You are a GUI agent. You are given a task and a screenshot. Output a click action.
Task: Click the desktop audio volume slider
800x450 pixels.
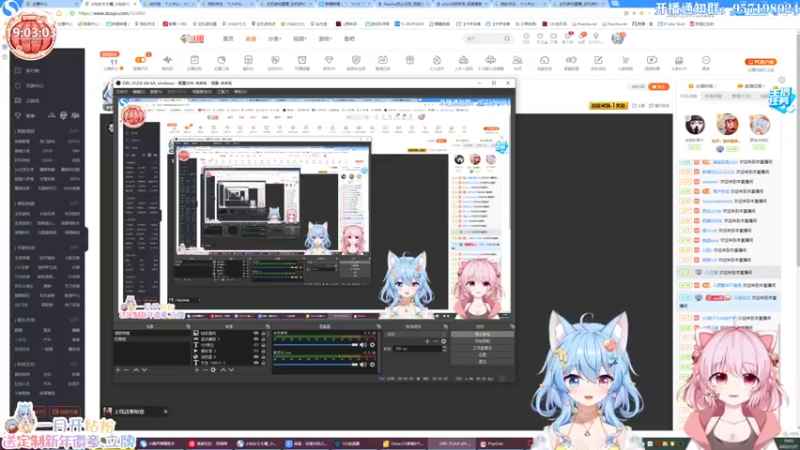(x=315, y=345)
